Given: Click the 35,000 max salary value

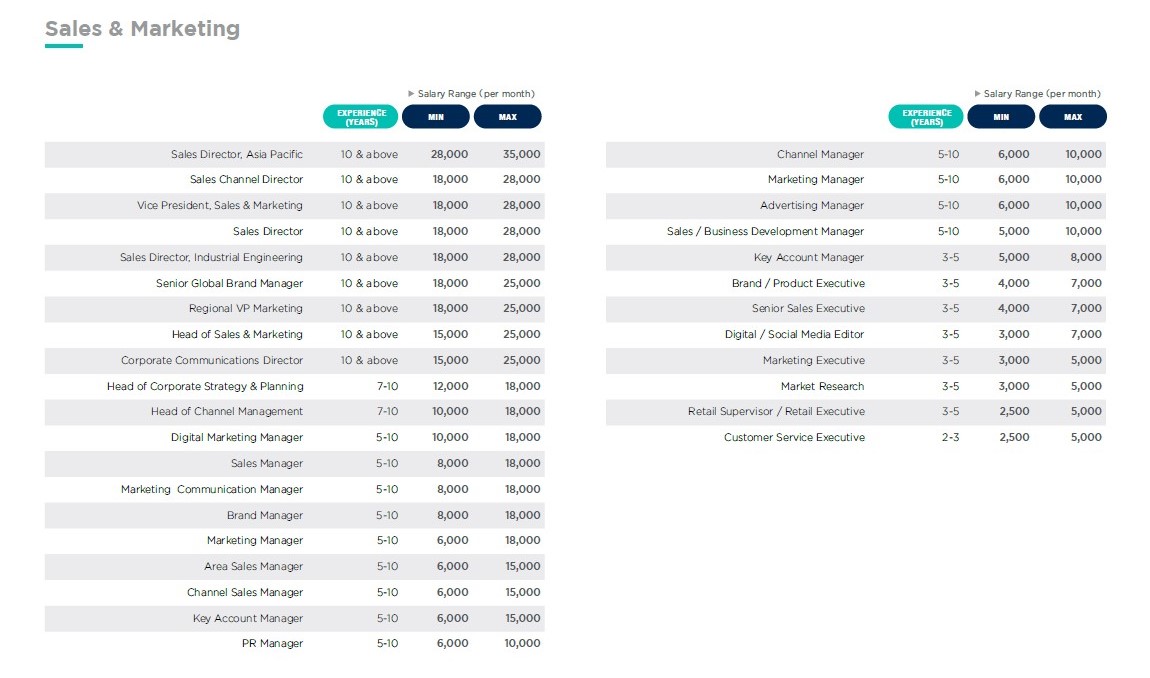Looking at the screenshot, I should [522, 154].
